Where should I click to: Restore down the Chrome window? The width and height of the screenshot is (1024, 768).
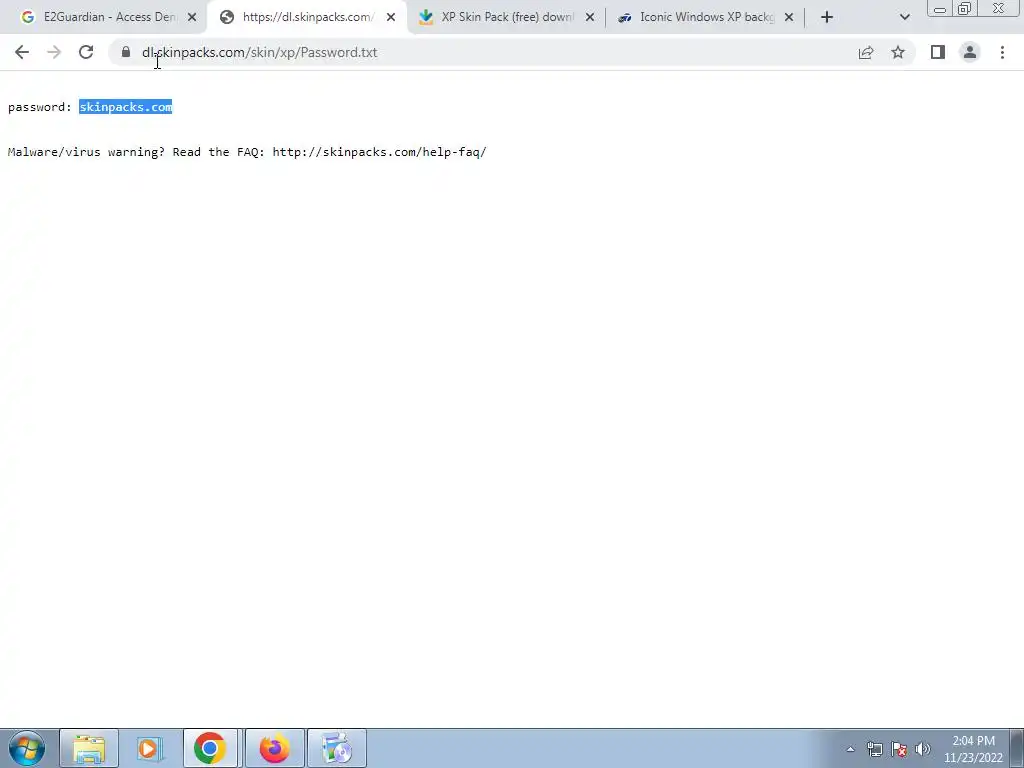click(965, 8)
